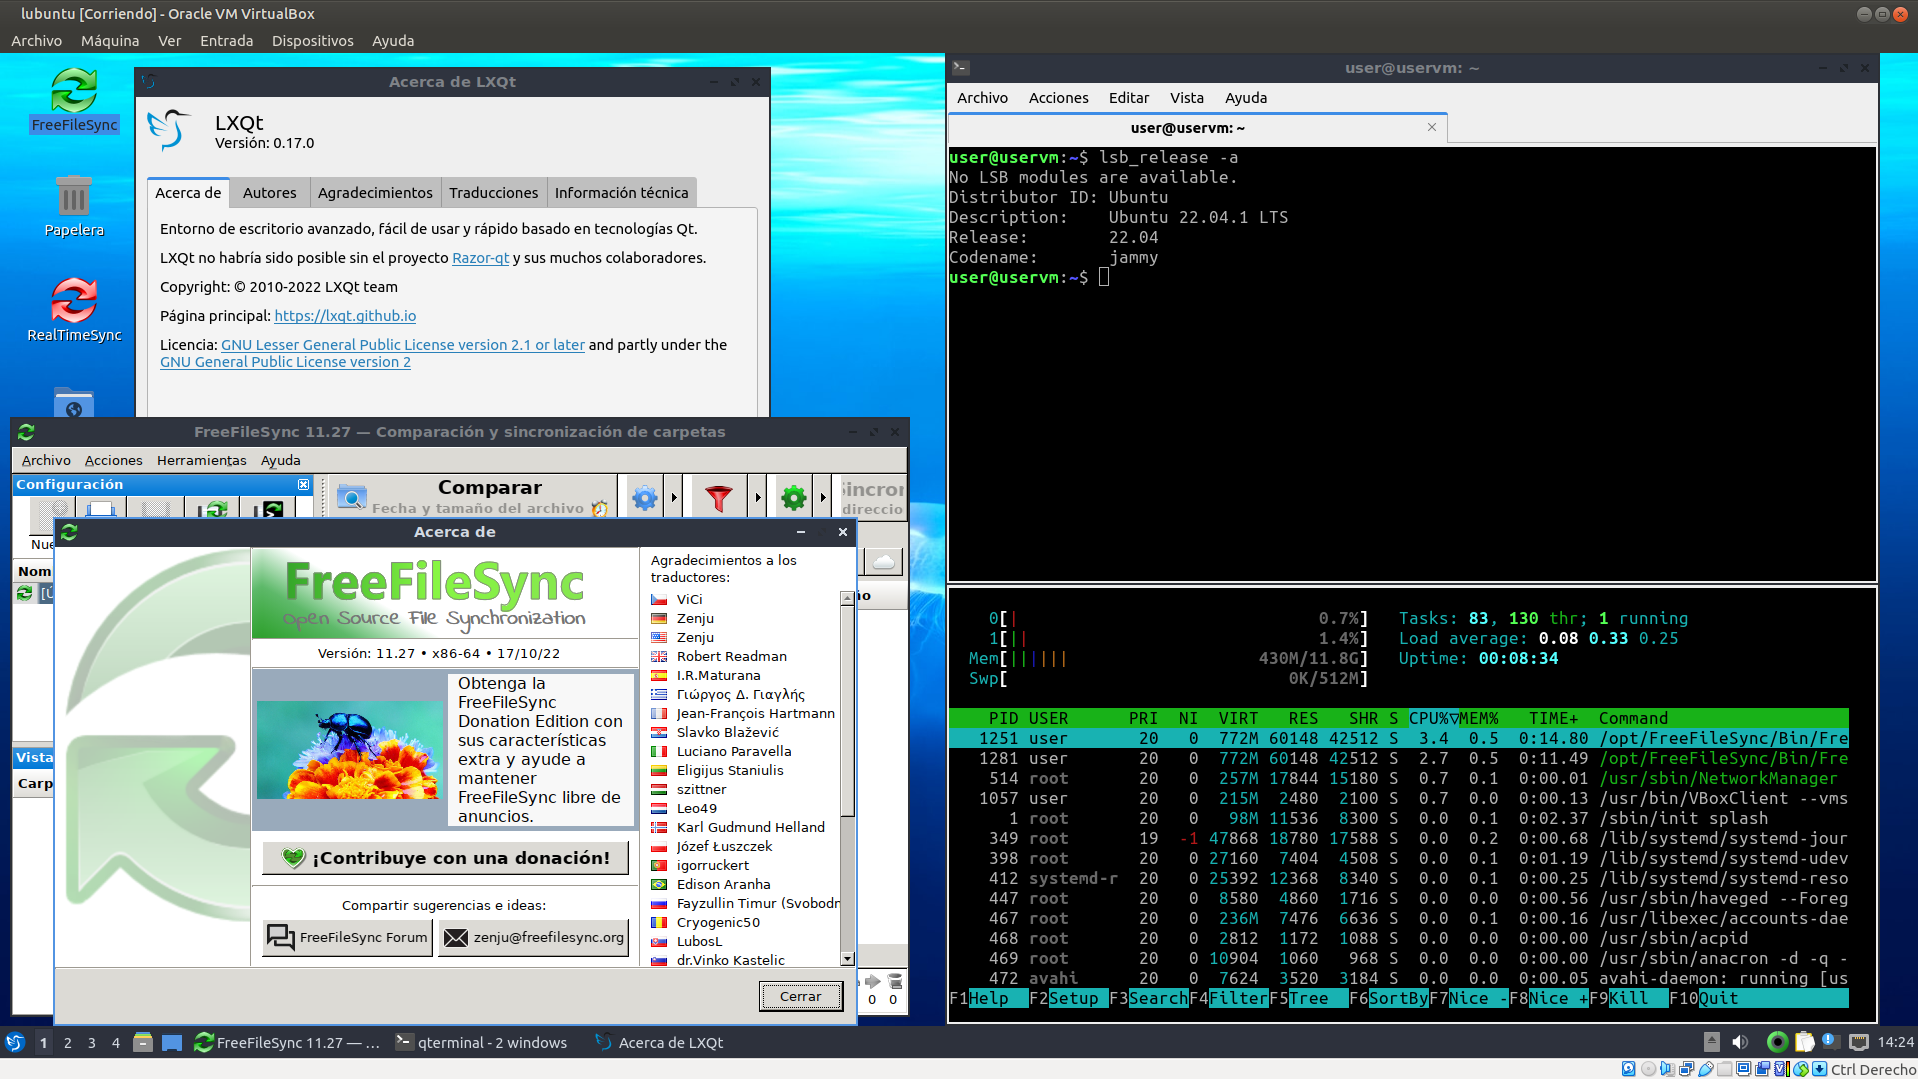Screen dimensions: 1918x1079
Task: Click F6 SortBy in htop footer
Action: pos(1388,998)
